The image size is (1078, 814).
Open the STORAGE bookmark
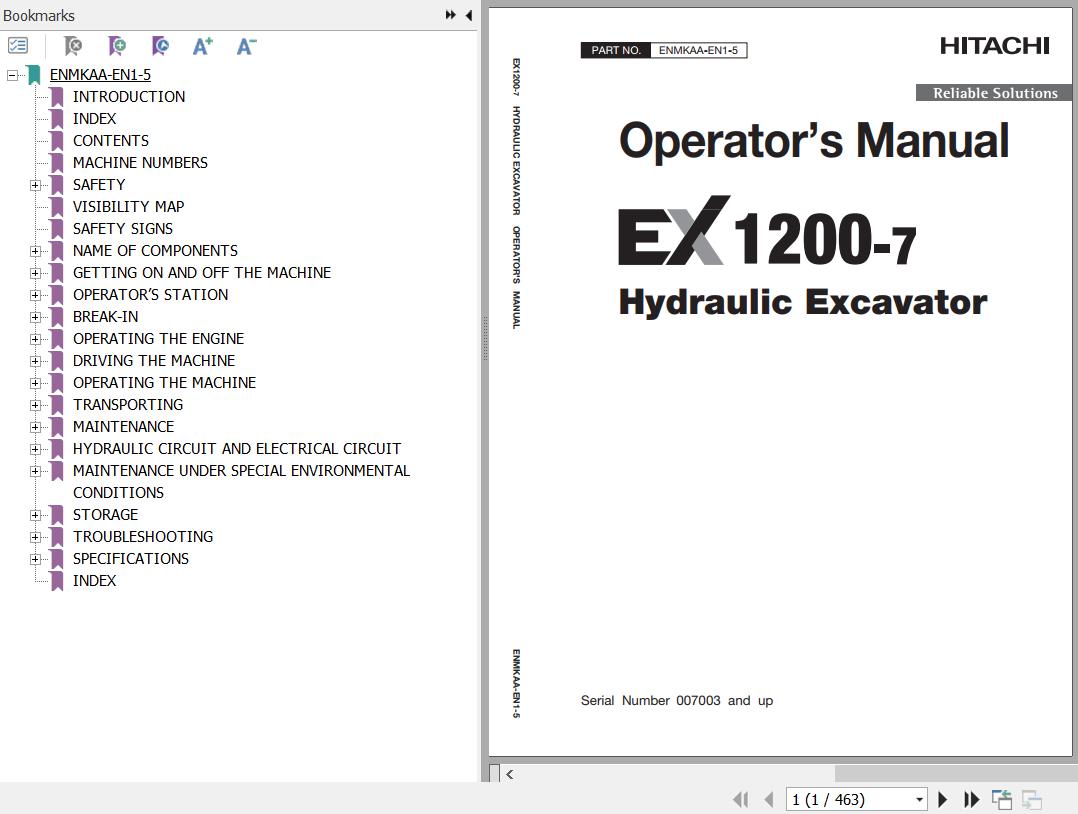[106, 515]
